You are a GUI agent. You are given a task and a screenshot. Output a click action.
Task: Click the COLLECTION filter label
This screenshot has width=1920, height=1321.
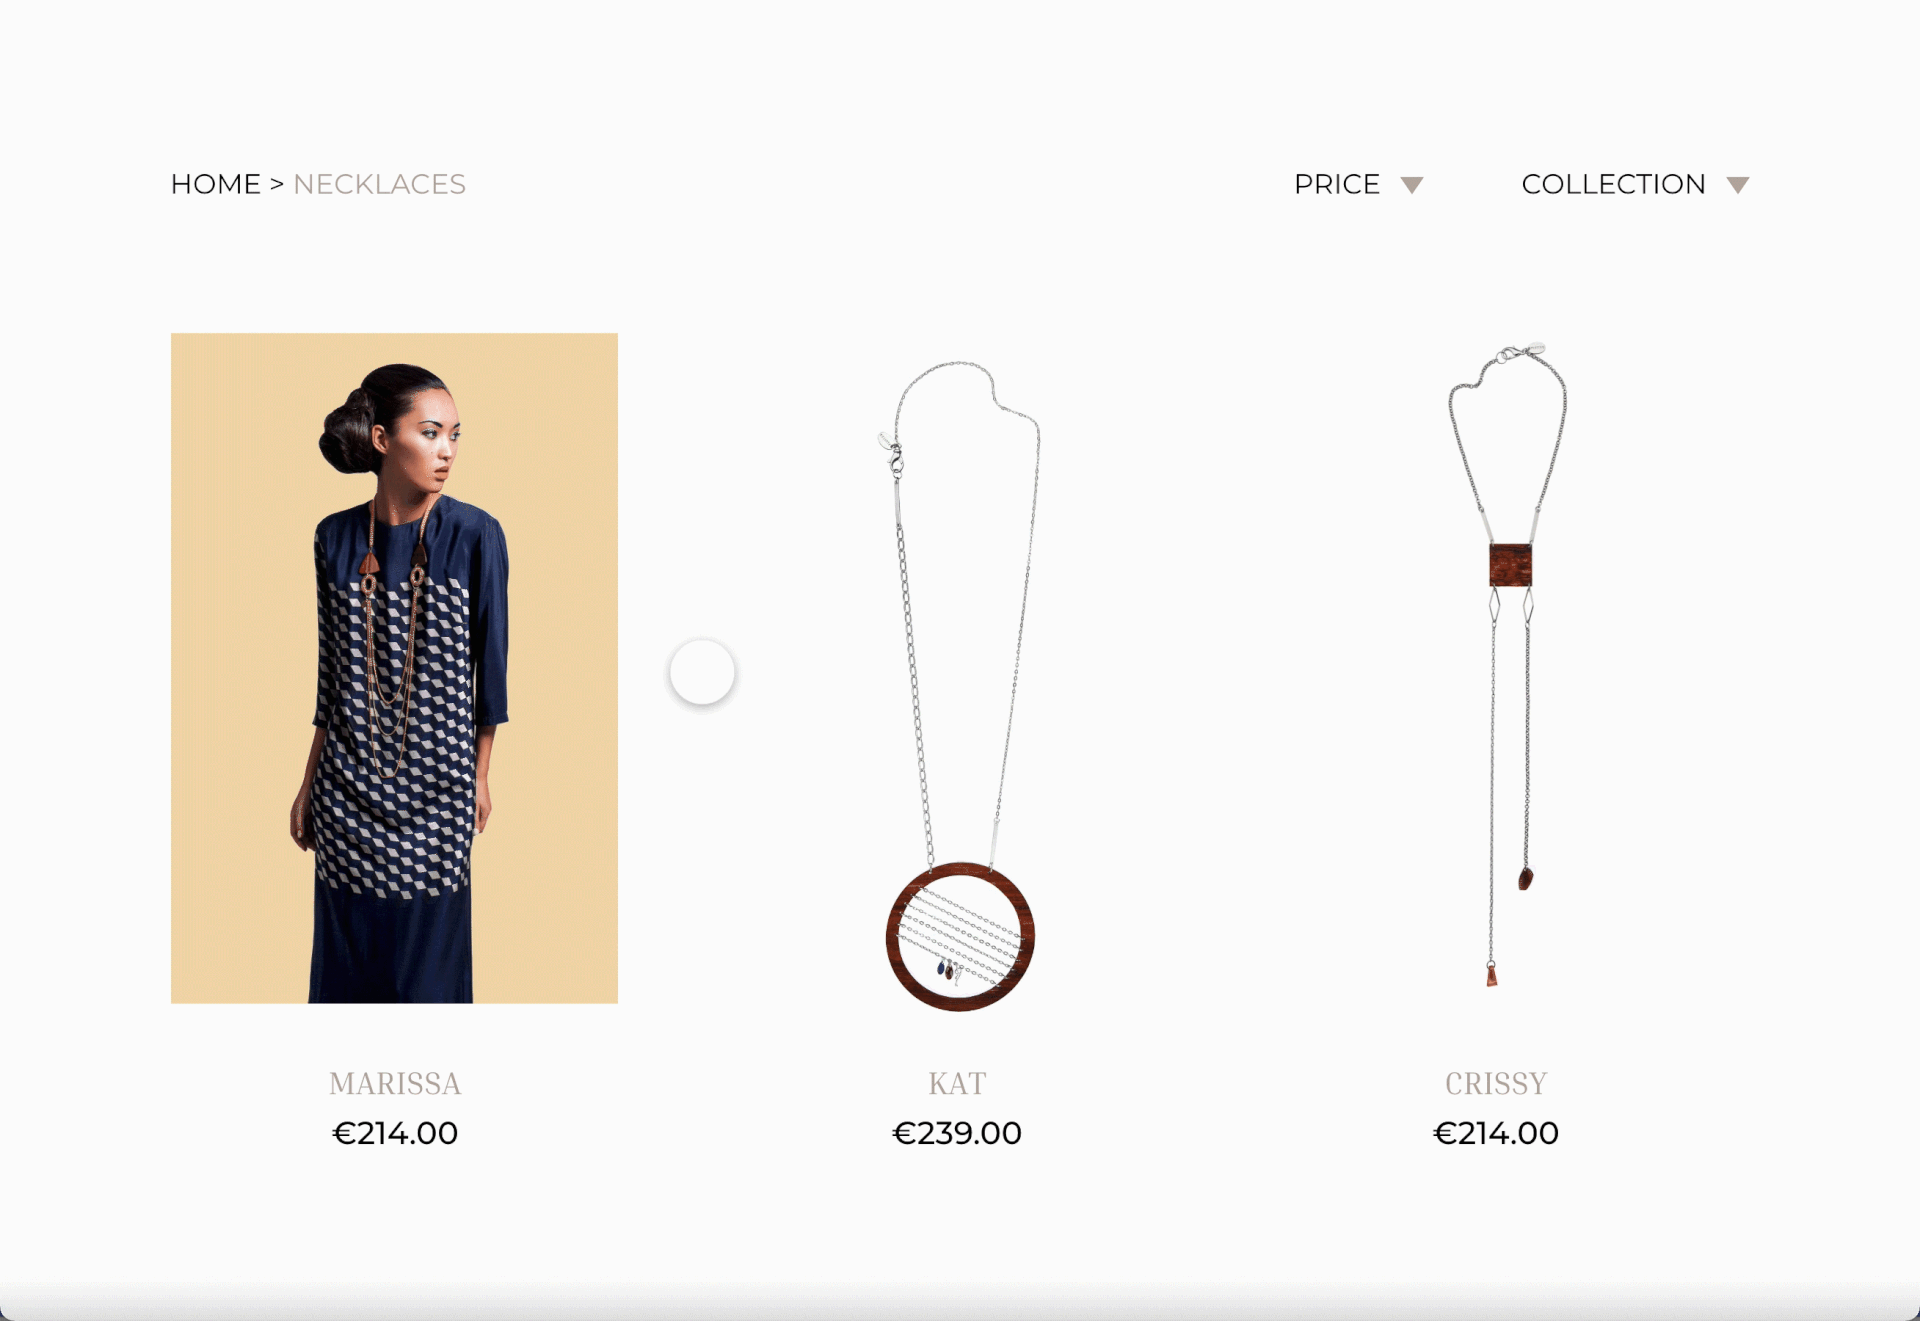[x=1613, y=184]
